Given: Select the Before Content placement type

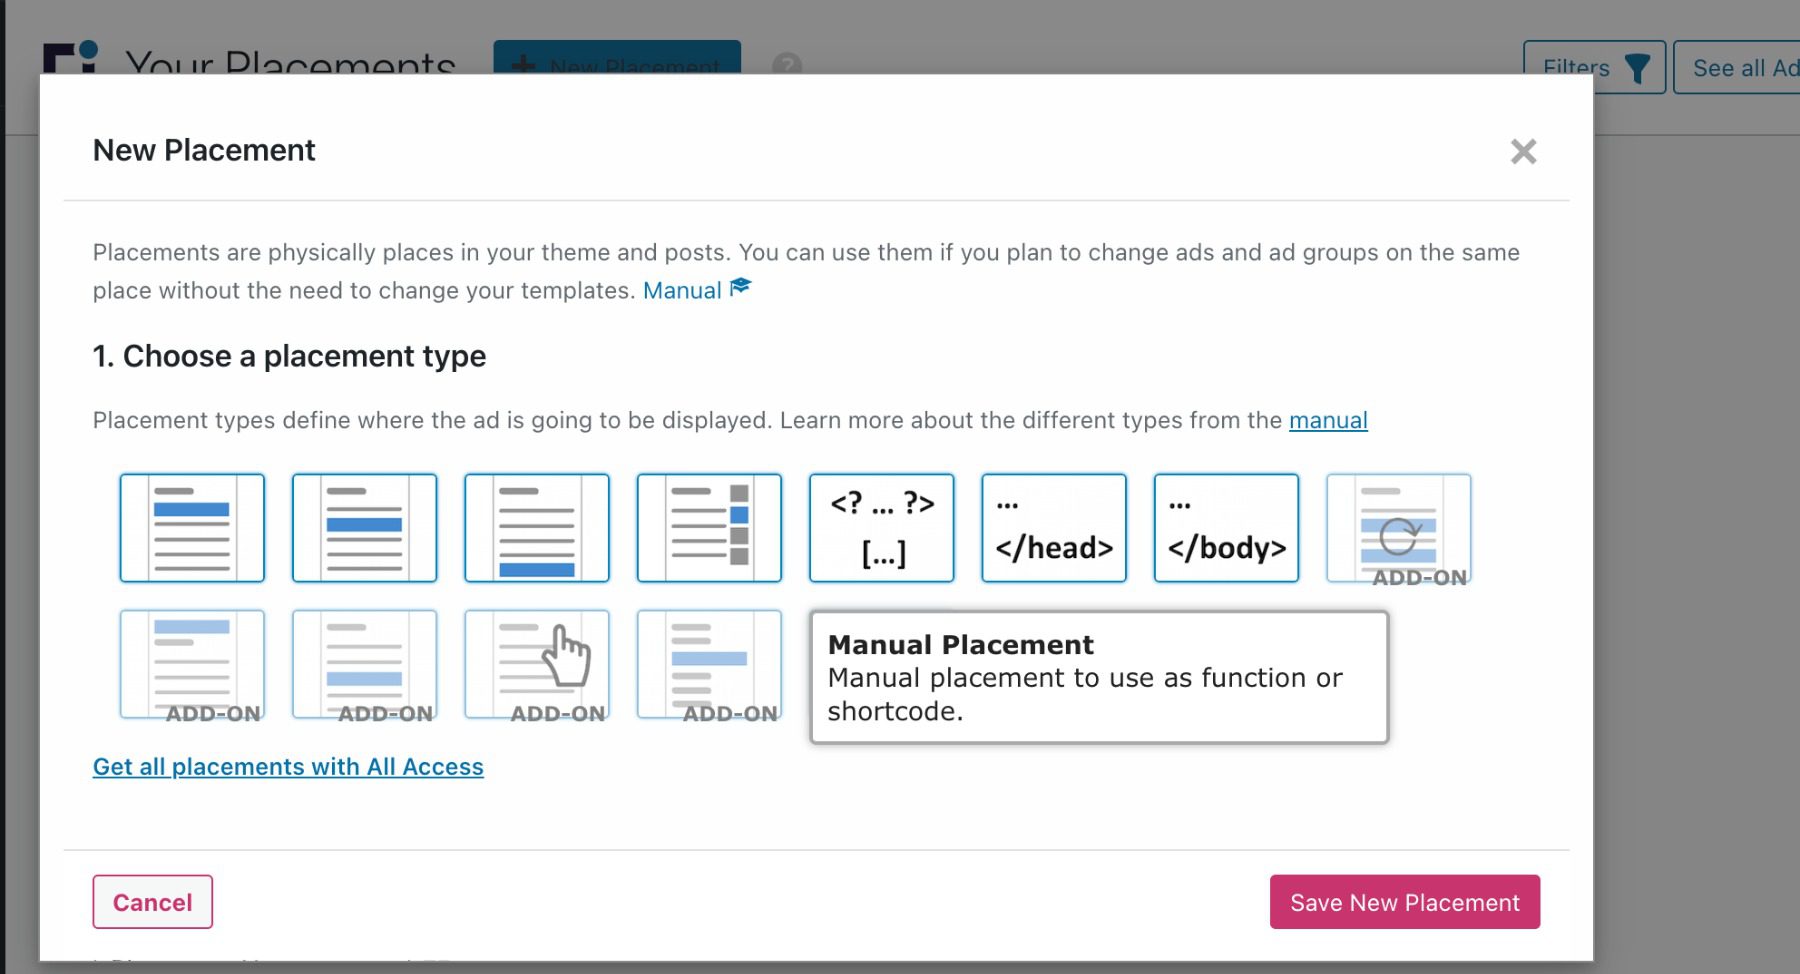Looking at the screenshot, I should pos(192,527).
